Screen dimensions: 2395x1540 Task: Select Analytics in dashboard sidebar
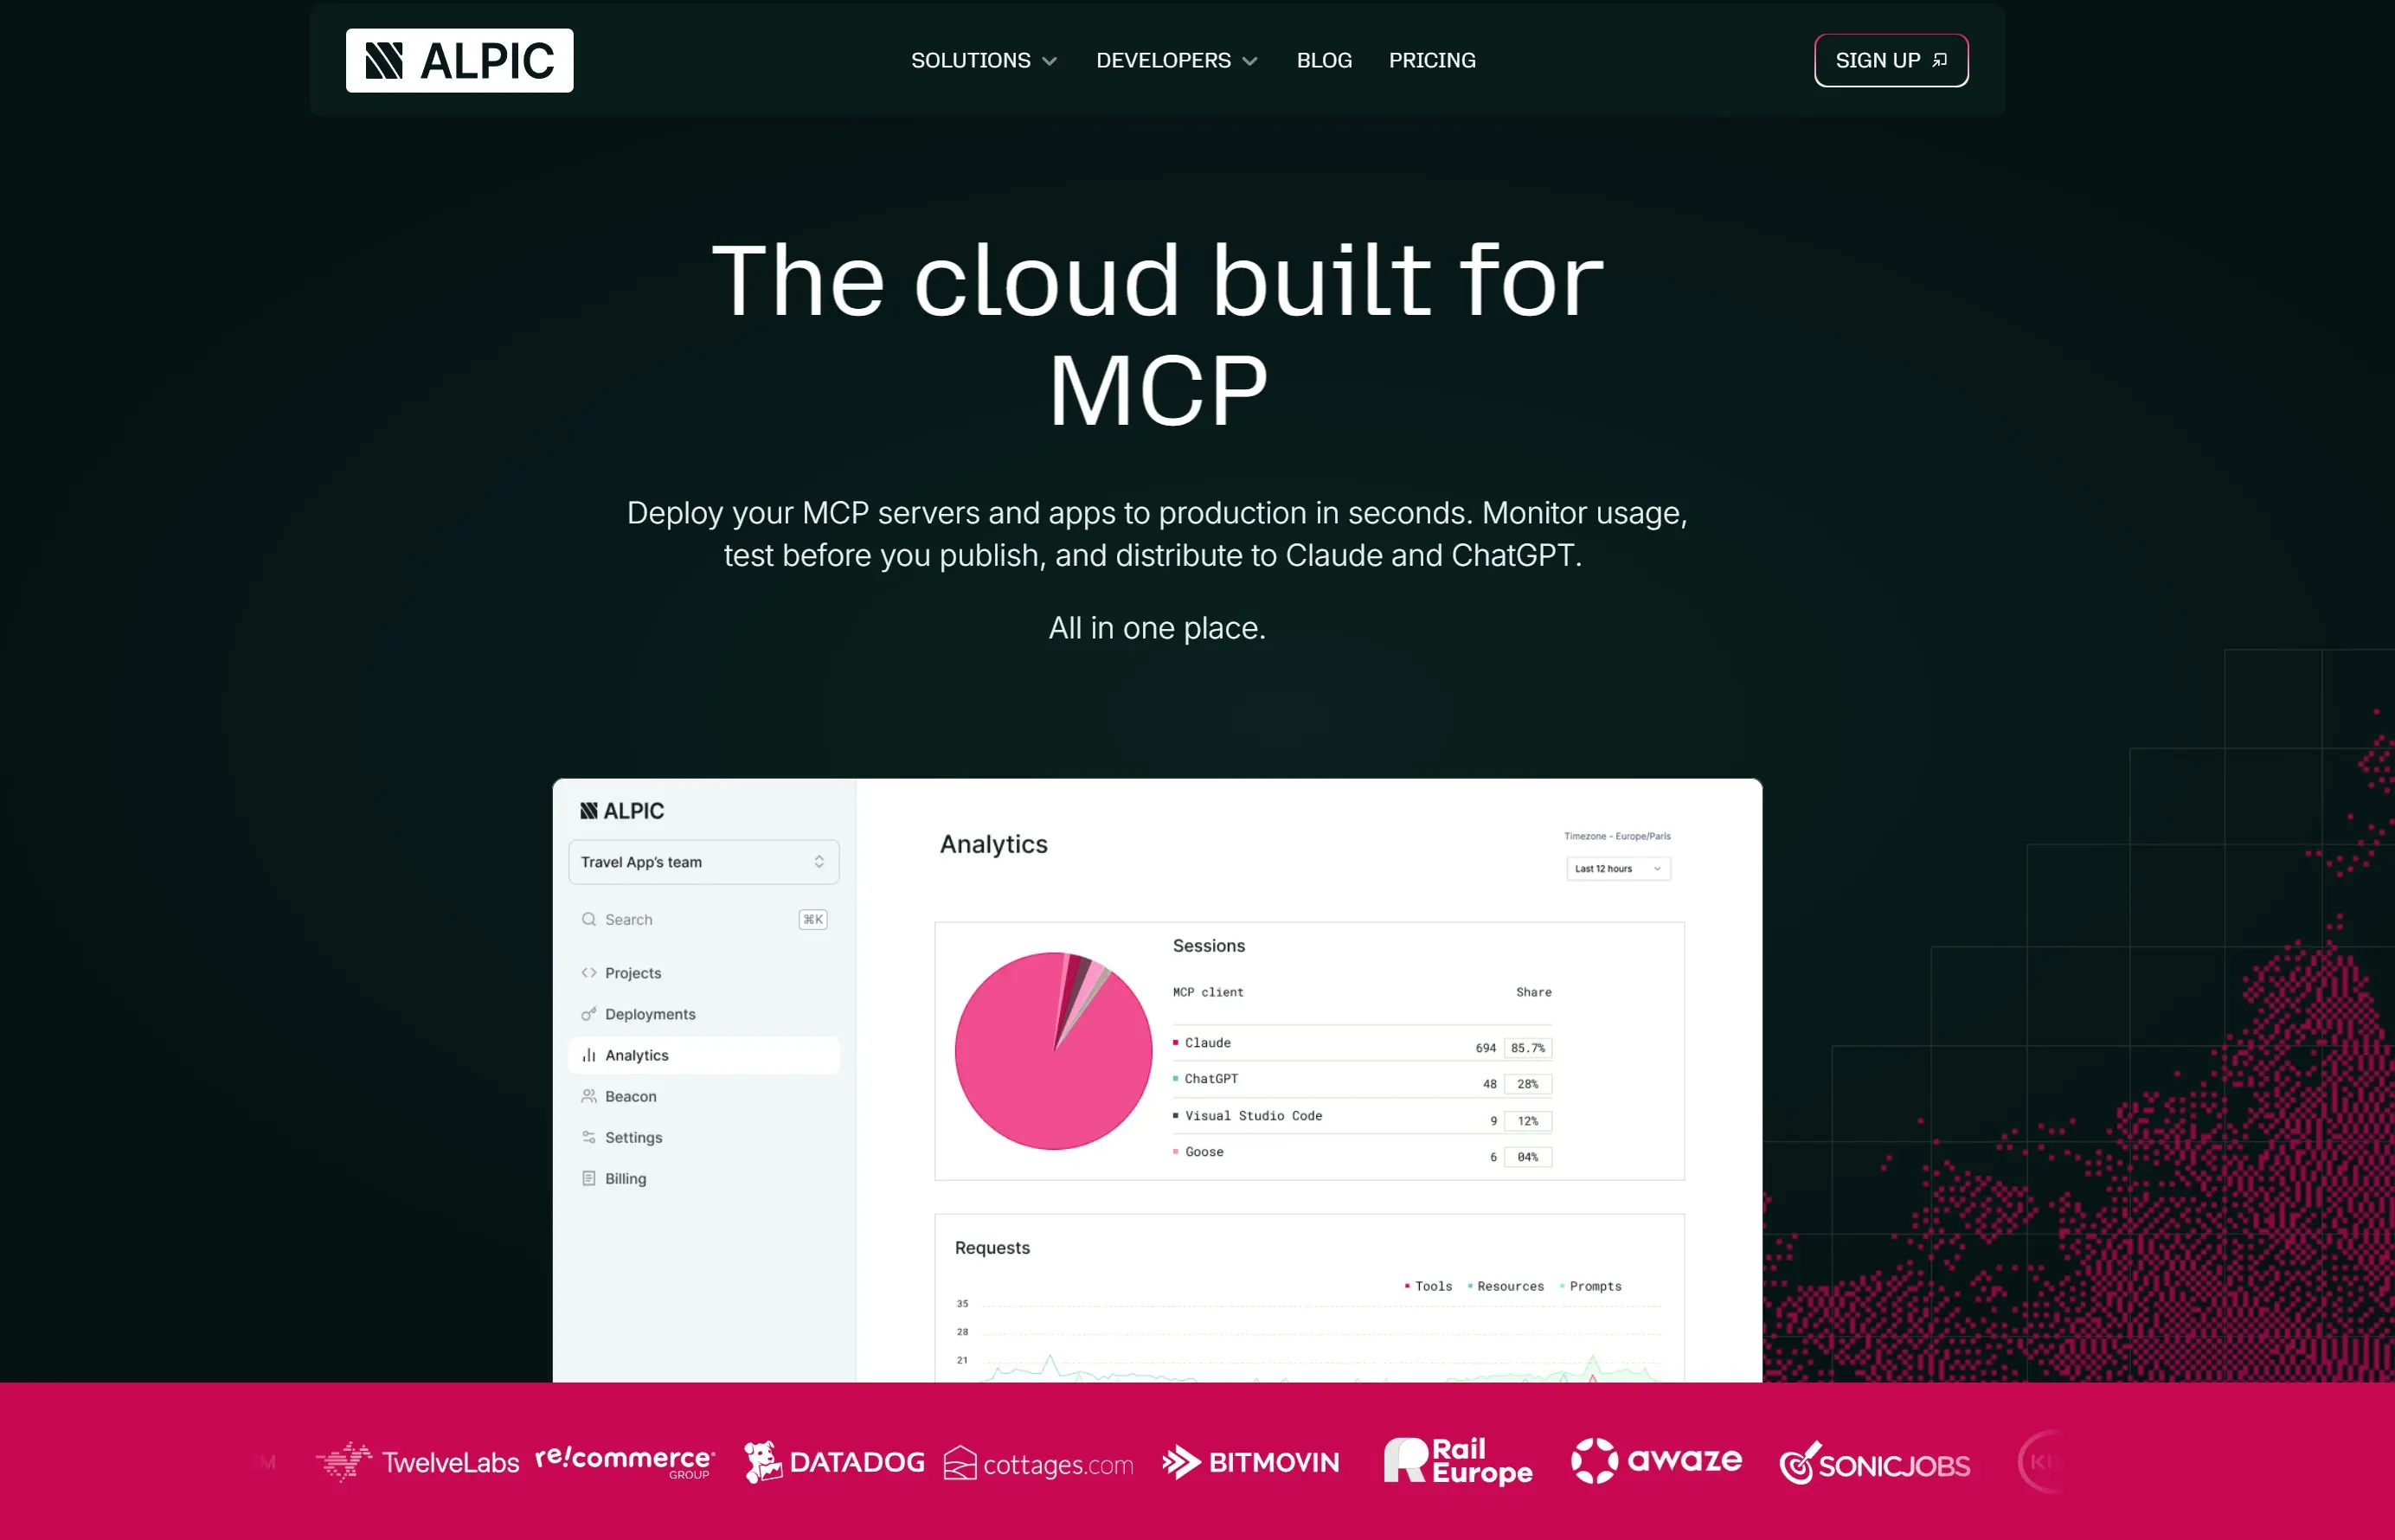point(703,1055)
